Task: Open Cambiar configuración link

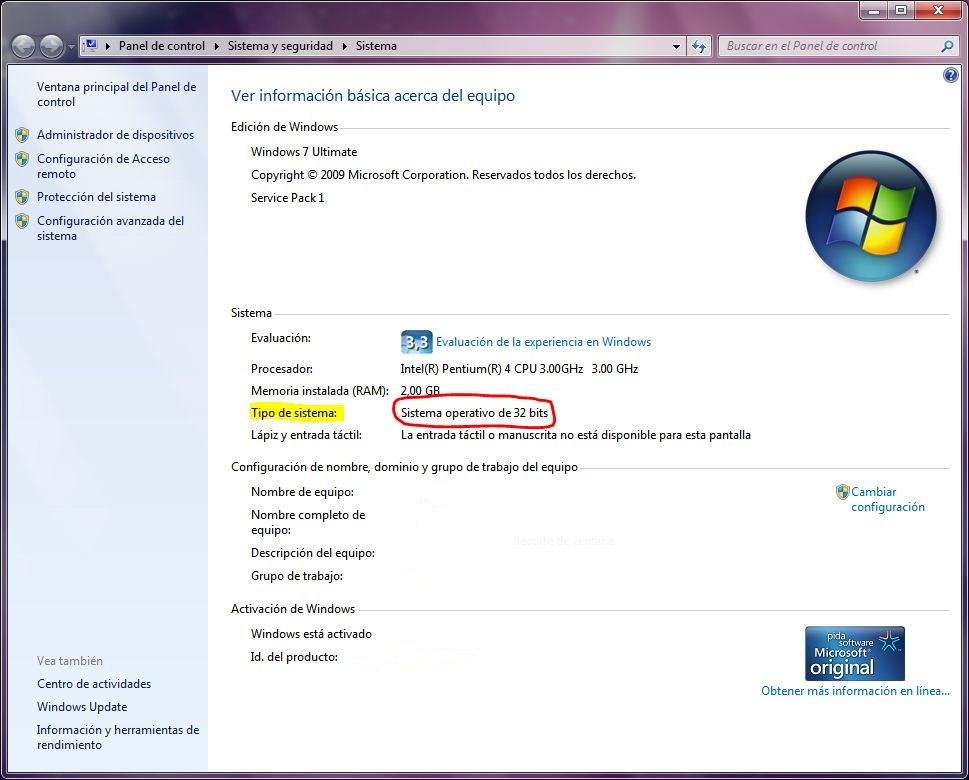Action: click(x=887, y=499)
